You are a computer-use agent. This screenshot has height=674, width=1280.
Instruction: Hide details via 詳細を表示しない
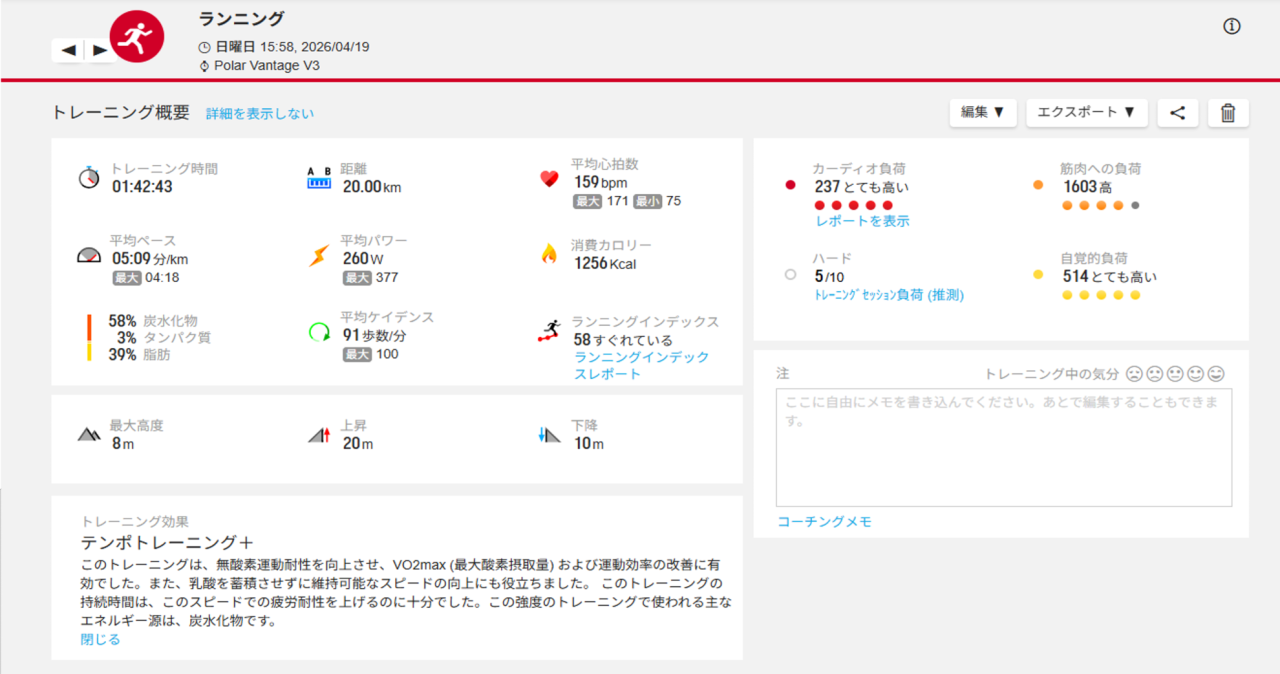(259, 114)
